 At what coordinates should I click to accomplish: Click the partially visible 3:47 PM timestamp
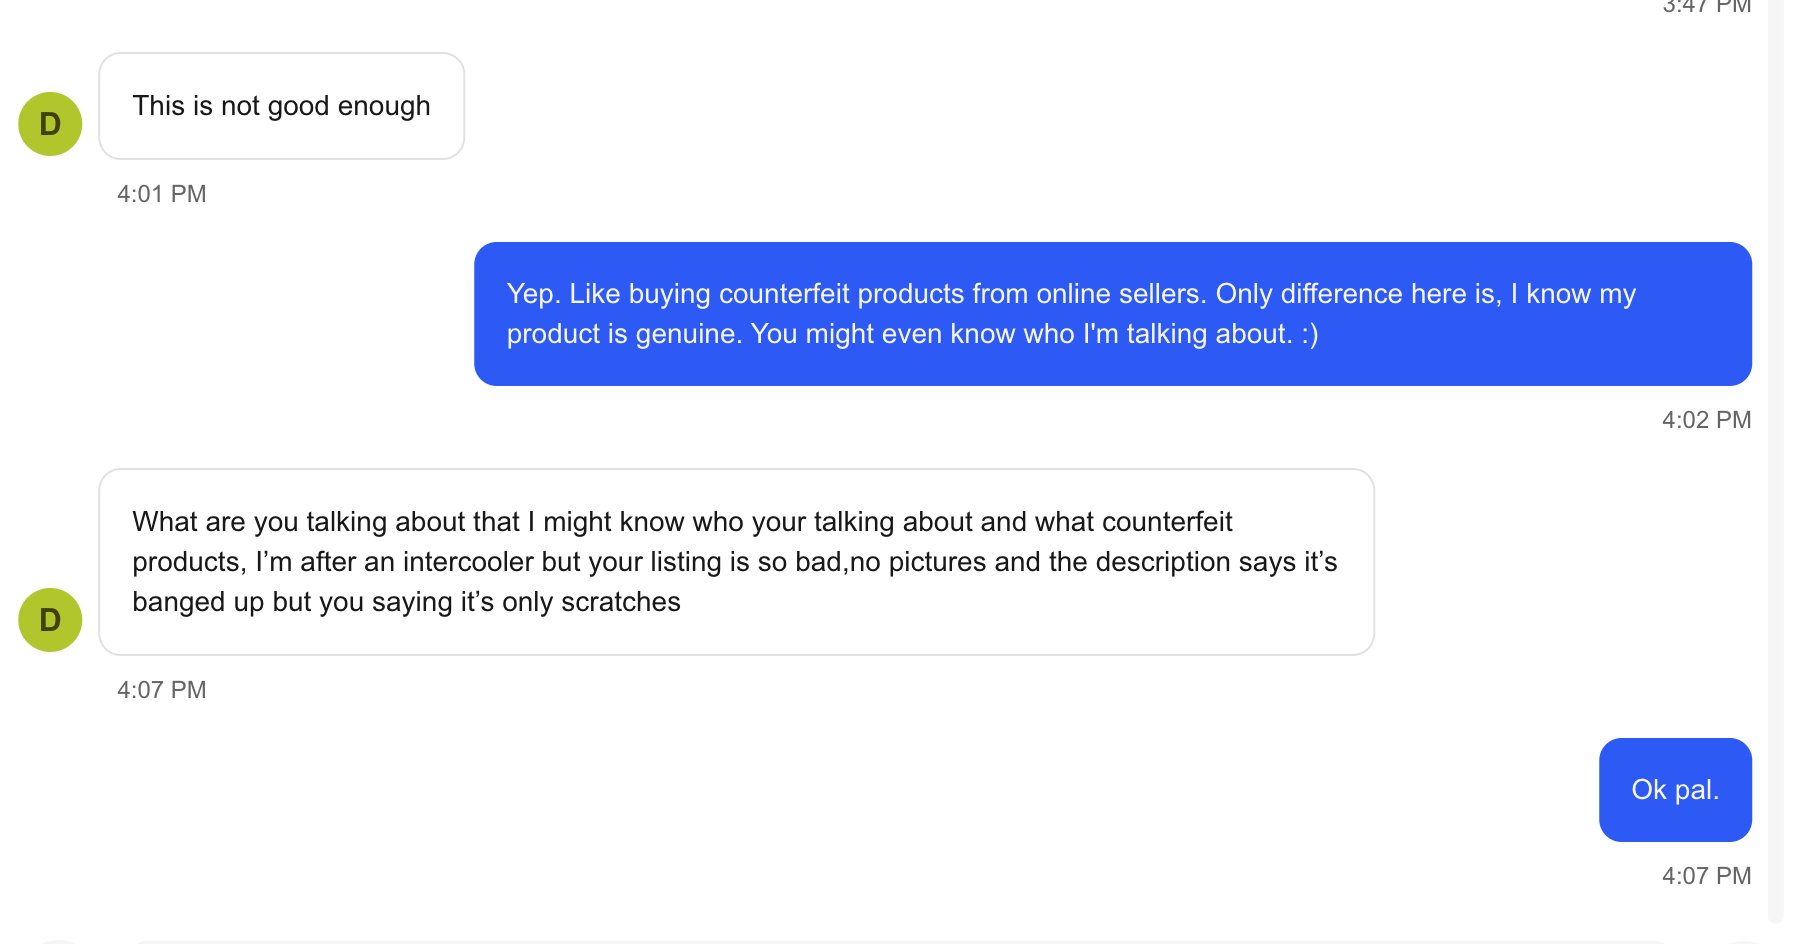1706,6
